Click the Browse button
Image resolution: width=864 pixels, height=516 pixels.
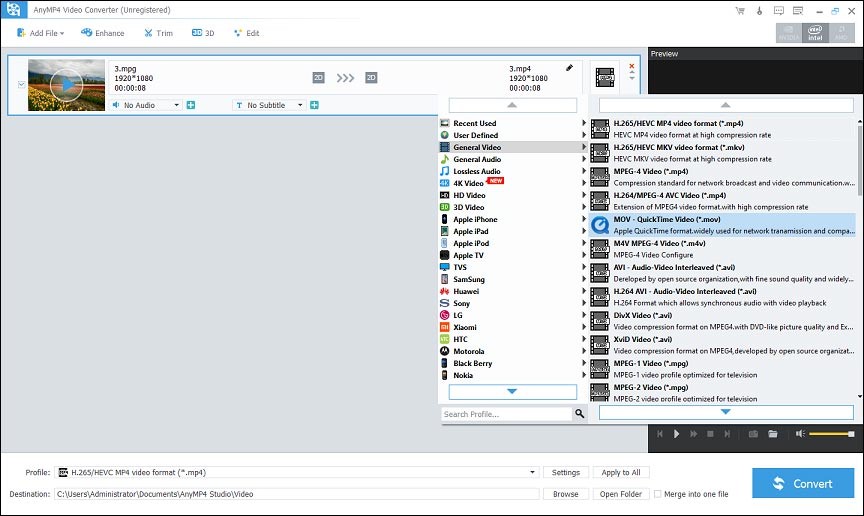click(566, 494)
